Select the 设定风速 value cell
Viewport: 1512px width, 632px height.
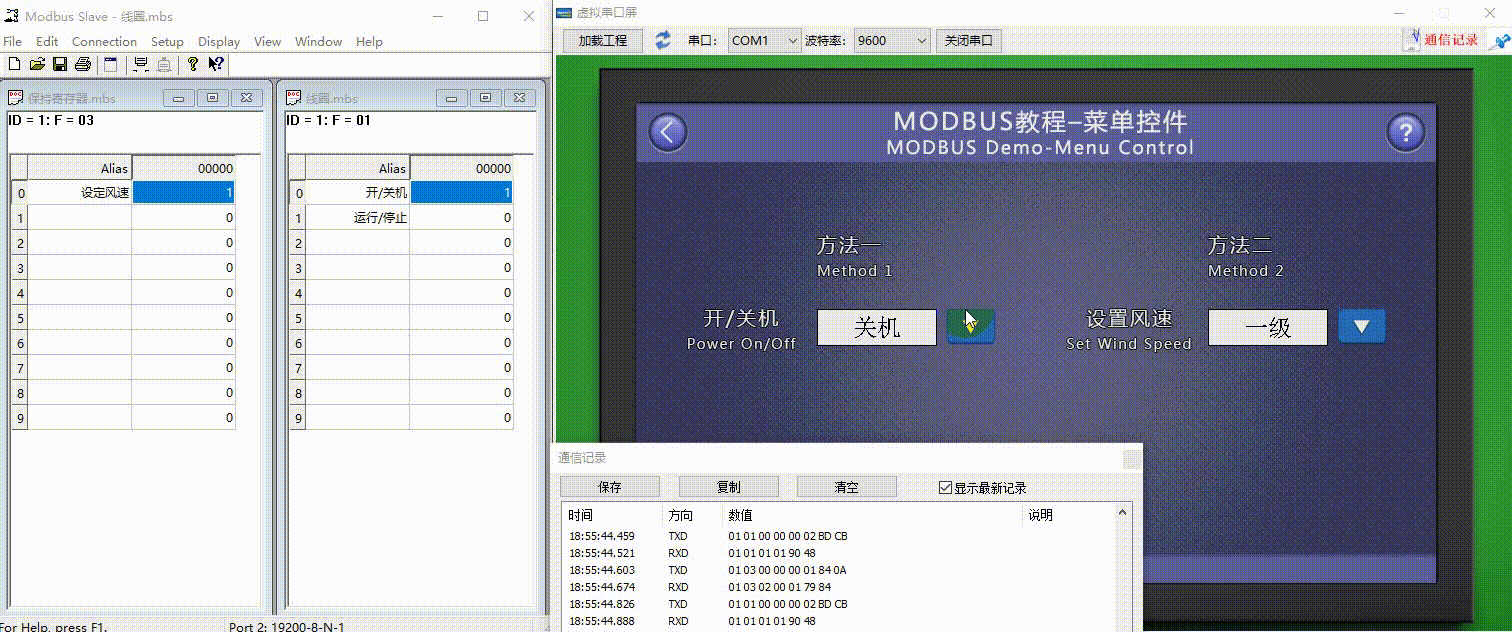click(183, 193)
